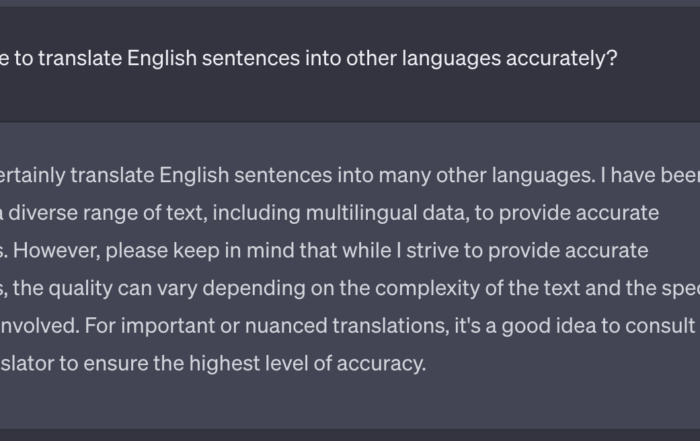Click "the quality can vary" in the response
700x441 pixels.
click(105, 288)
